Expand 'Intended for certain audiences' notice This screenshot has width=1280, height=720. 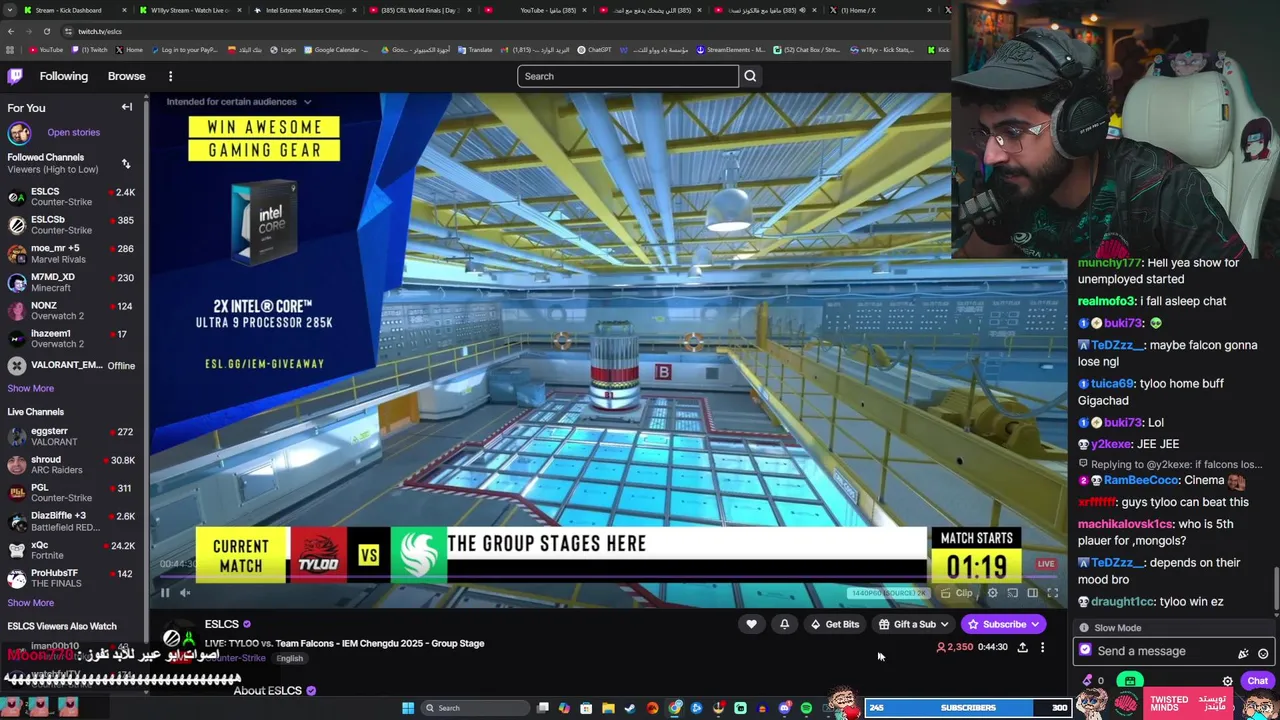click(239, 101)
